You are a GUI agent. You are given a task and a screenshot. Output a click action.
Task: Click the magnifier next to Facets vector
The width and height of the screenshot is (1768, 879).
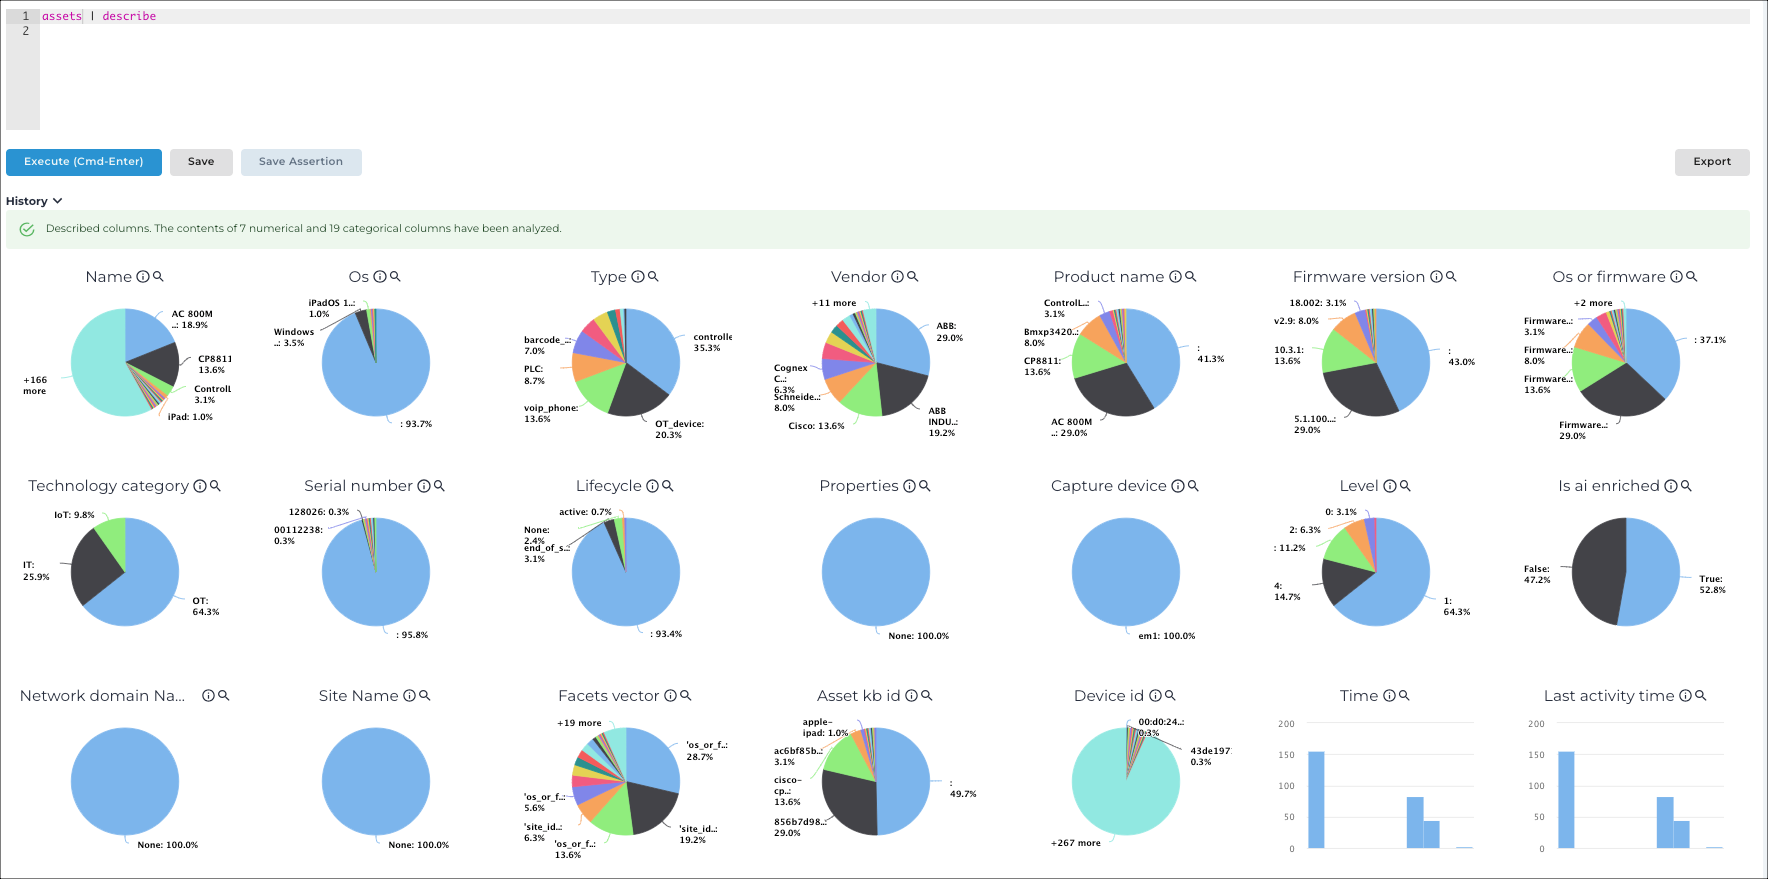click(685, 696)
